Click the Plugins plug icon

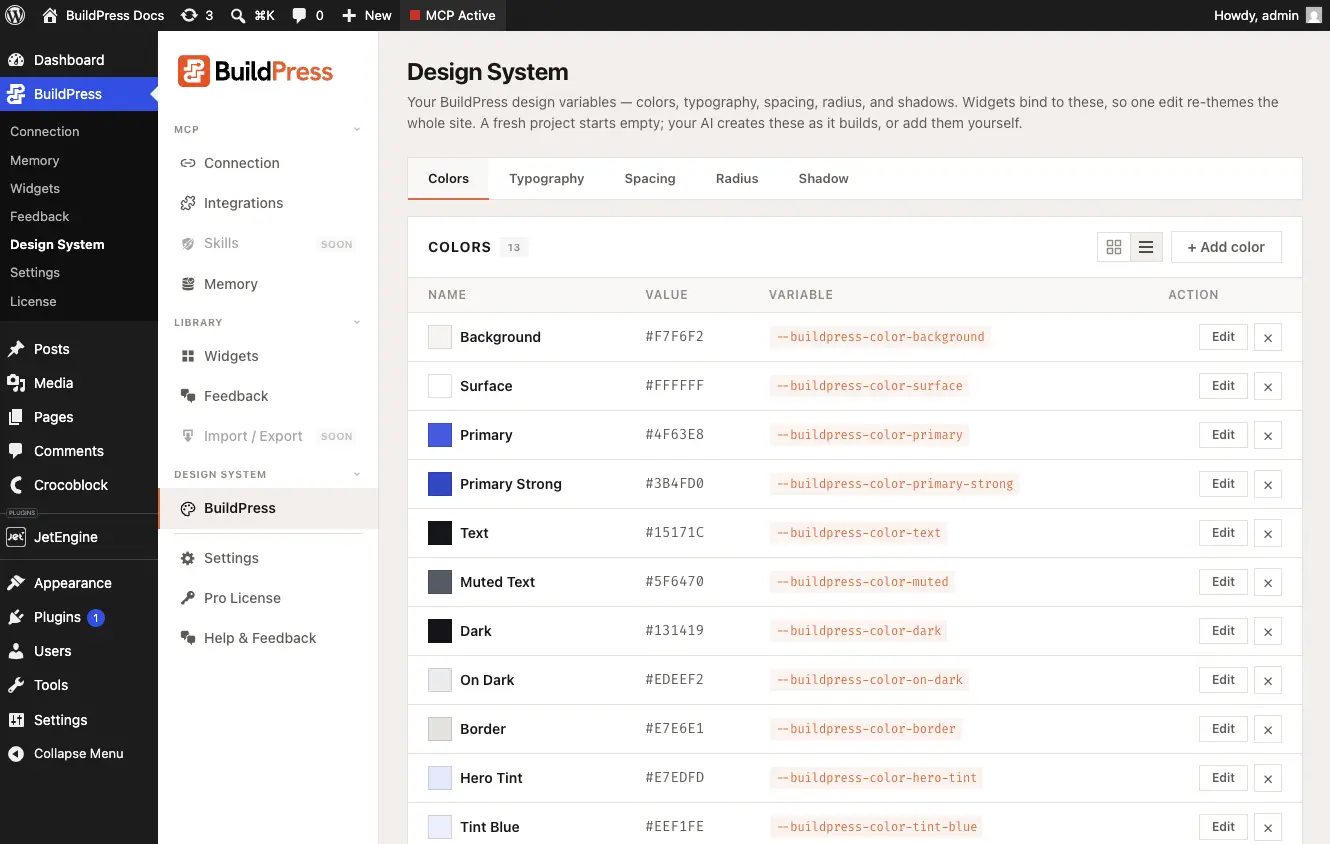(16, 617)
